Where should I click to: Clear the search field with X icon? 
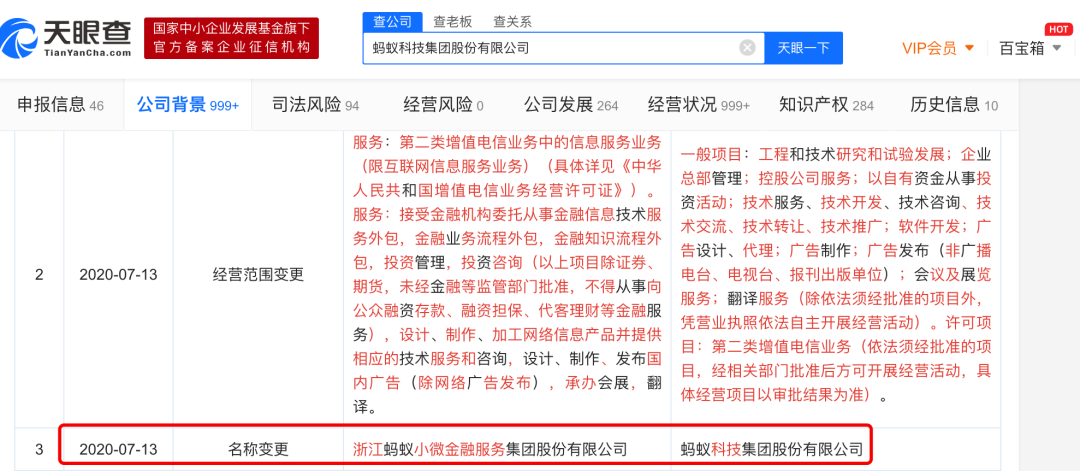747,48
